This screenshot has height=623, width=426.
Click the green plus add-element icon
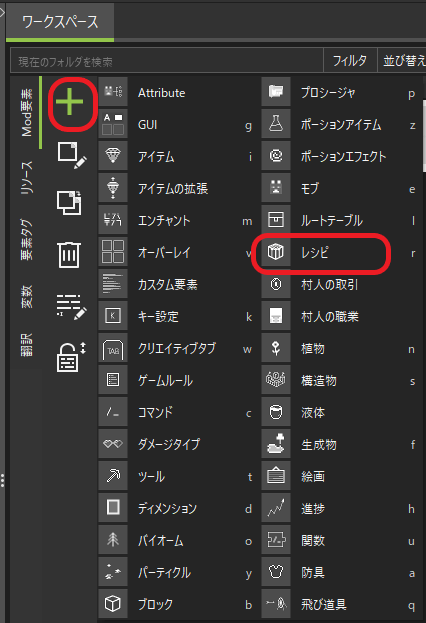click(x=70, y=102)
